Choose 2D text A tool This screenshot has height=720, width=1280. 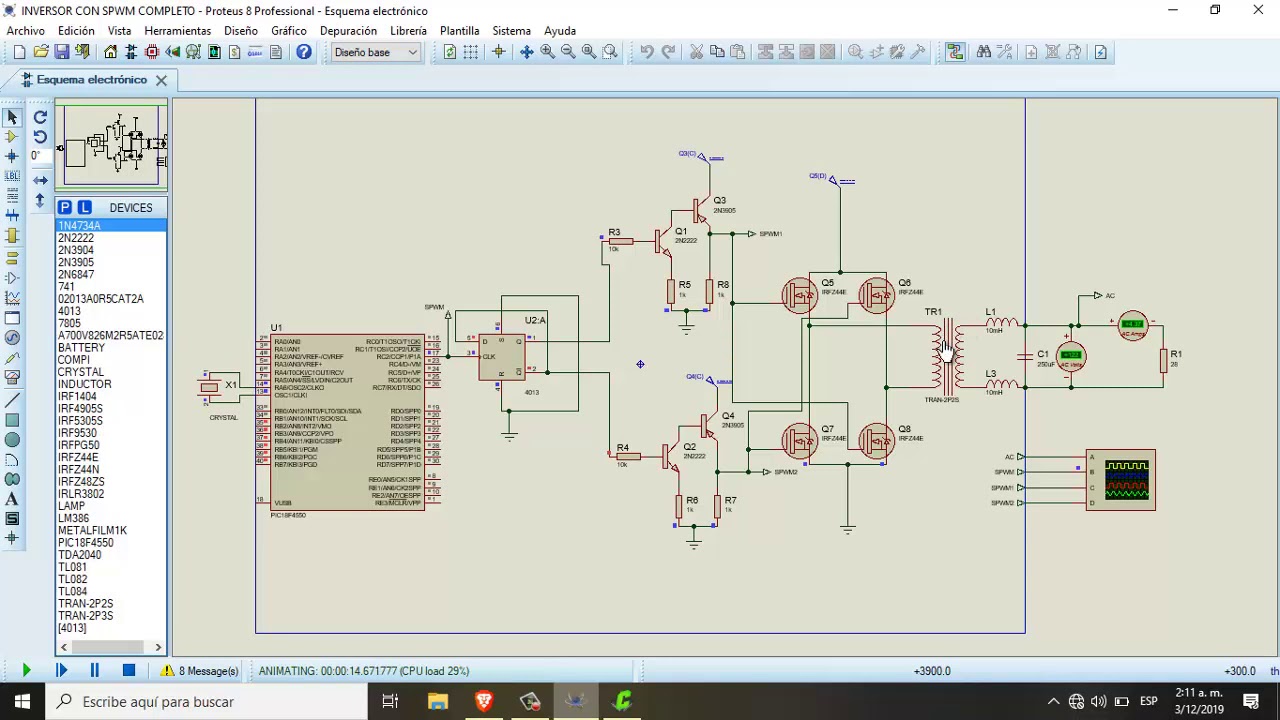pyautogui.click(x=12, y=499)
